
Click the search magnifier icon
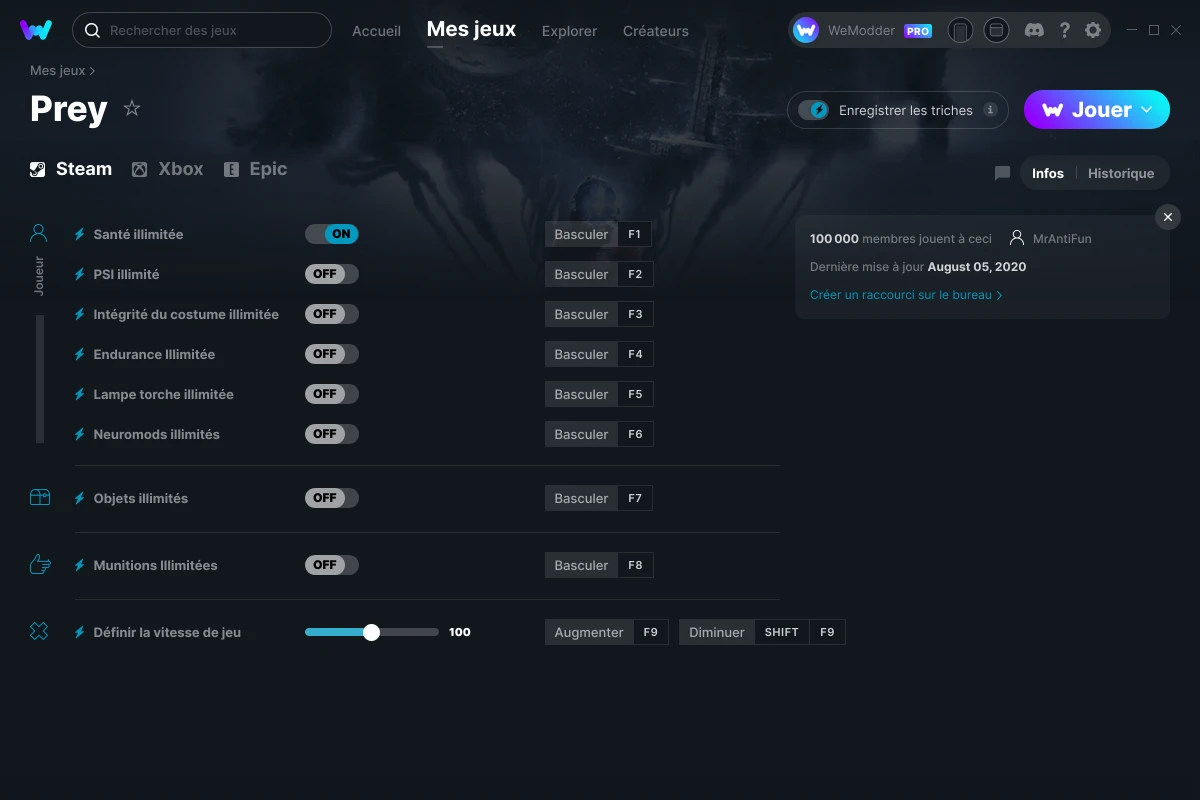(92, 30)
